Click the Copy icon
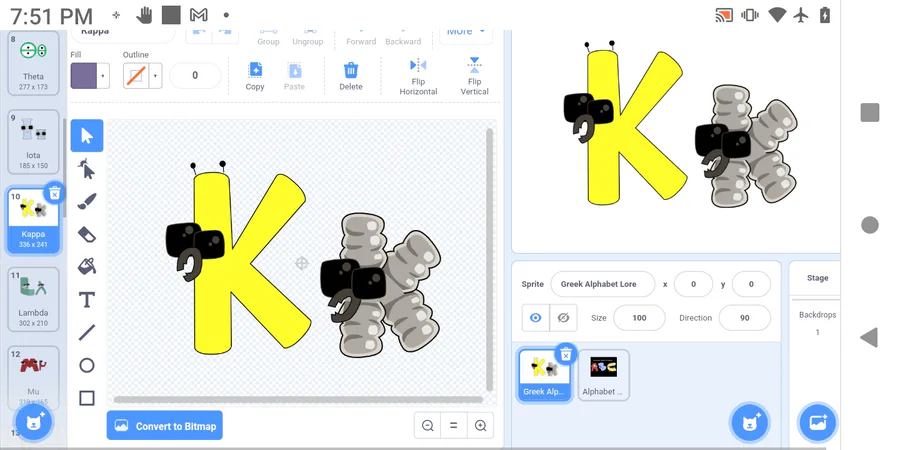 coord(255,77)
